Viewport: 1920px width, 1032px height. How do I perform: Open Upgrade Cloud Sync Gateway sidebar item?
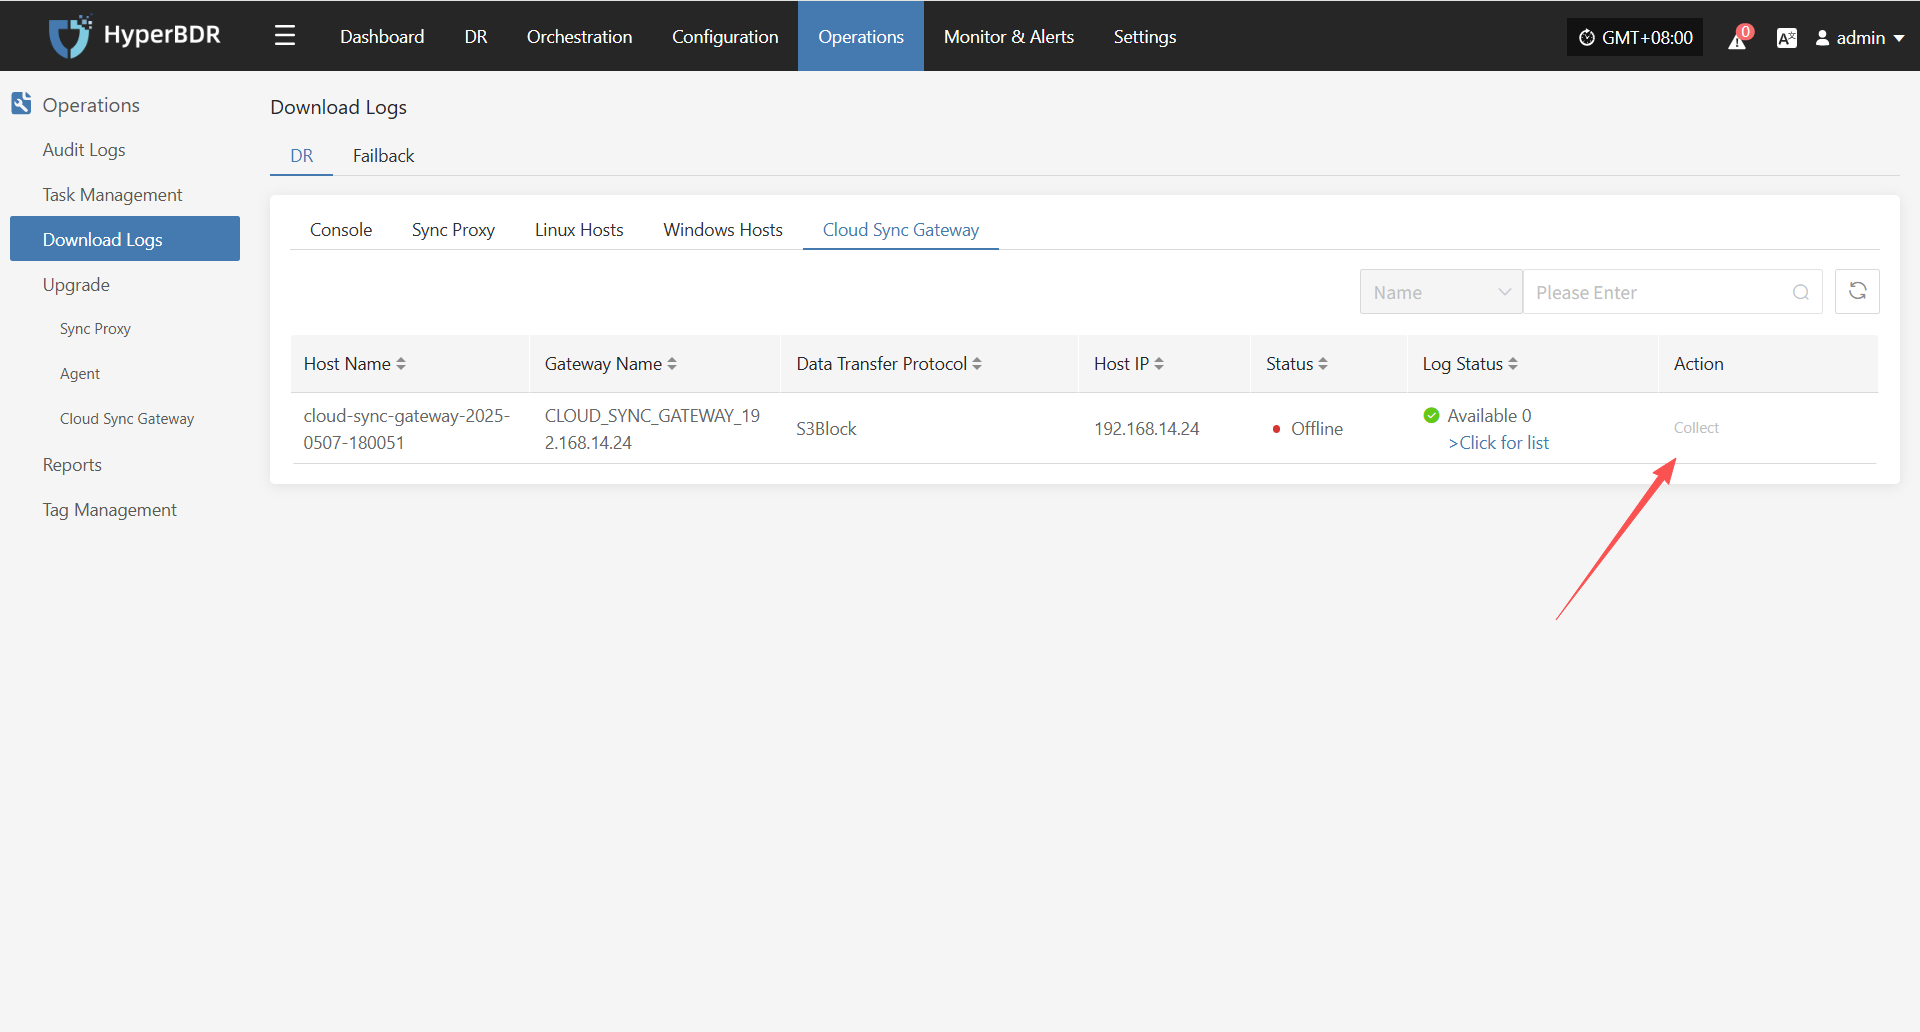(x=127, y=419)
